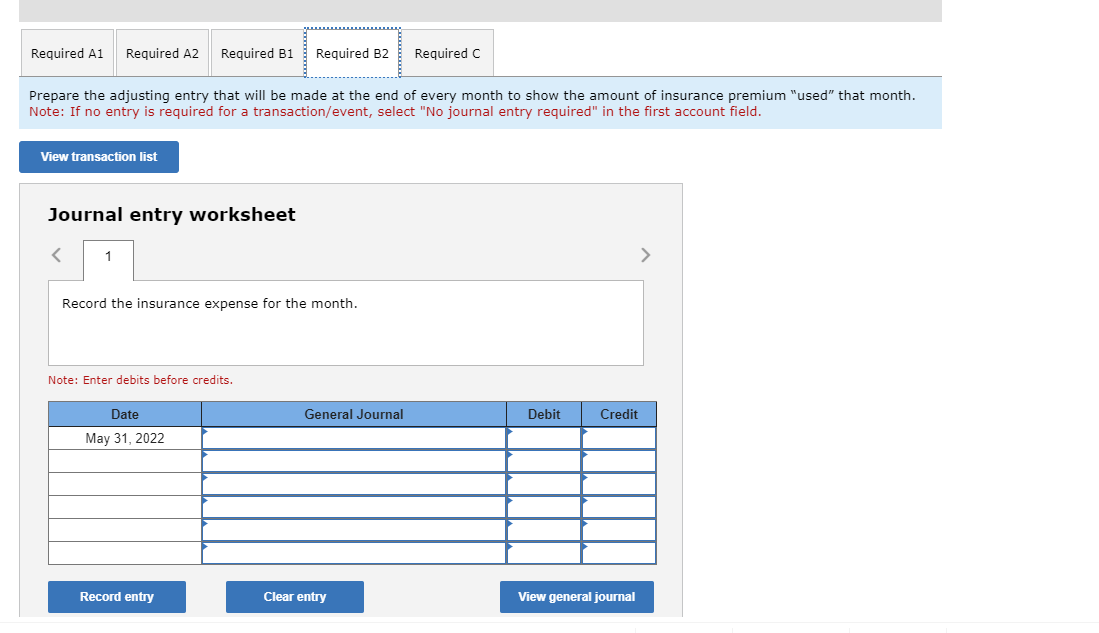1099x633 pixels.
Task: Click Debit field in fifth row
Action: pyautogui.click(x=544, y=530)
